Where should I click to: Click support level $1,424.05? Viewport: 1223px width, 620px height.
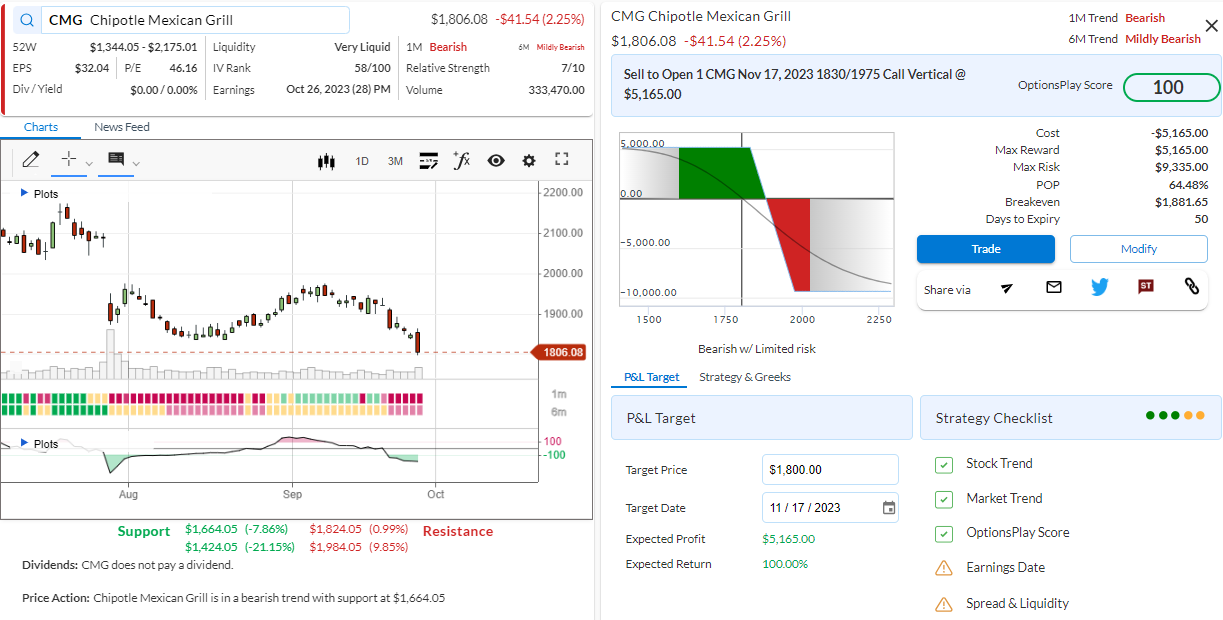pos(211,547)
